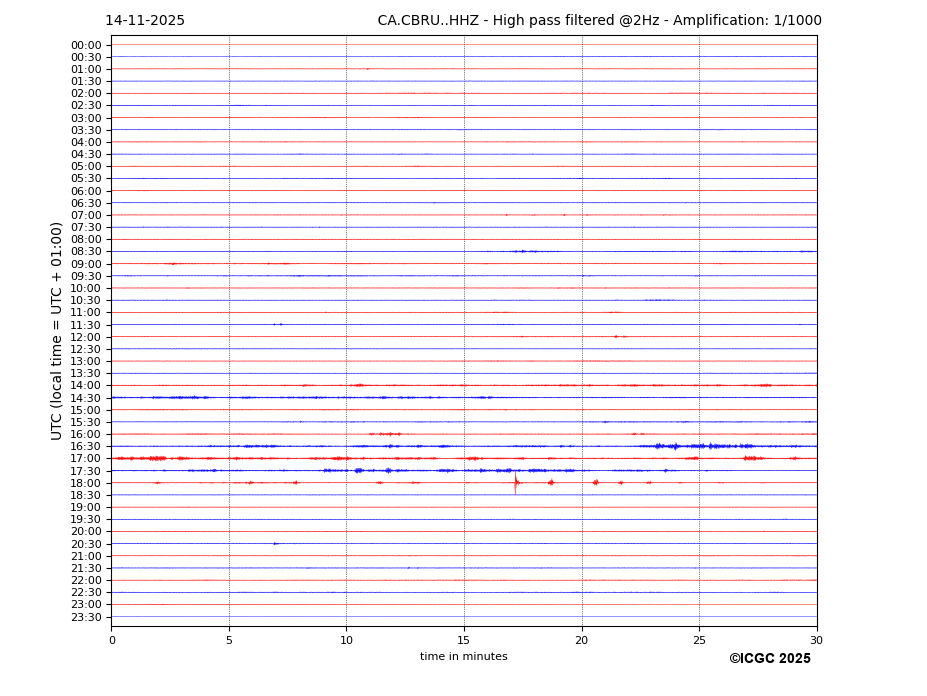Click the 14-11-2025 date label
This screenshot has width=927, height=696.
point(145,21)
